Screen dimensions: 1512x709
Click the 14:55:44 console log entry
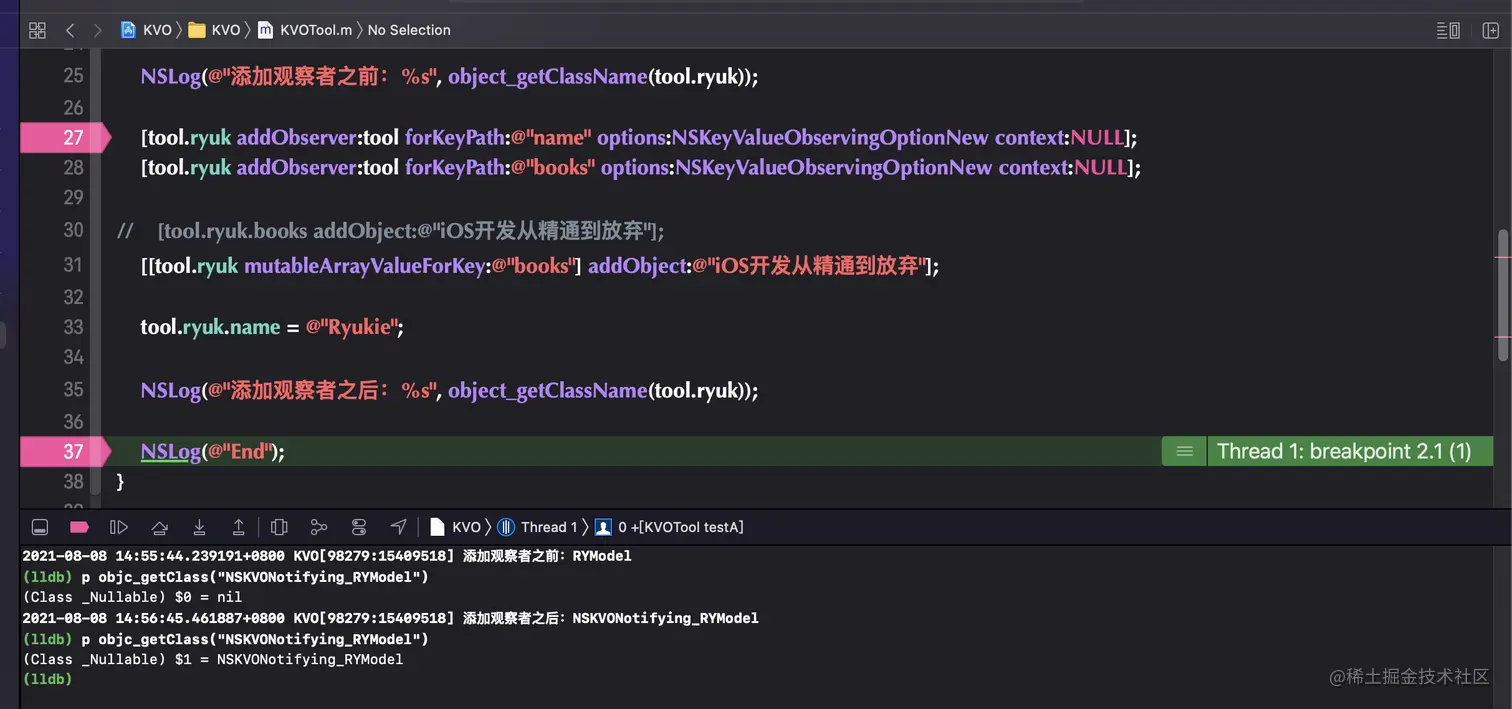tap(327, 556)
